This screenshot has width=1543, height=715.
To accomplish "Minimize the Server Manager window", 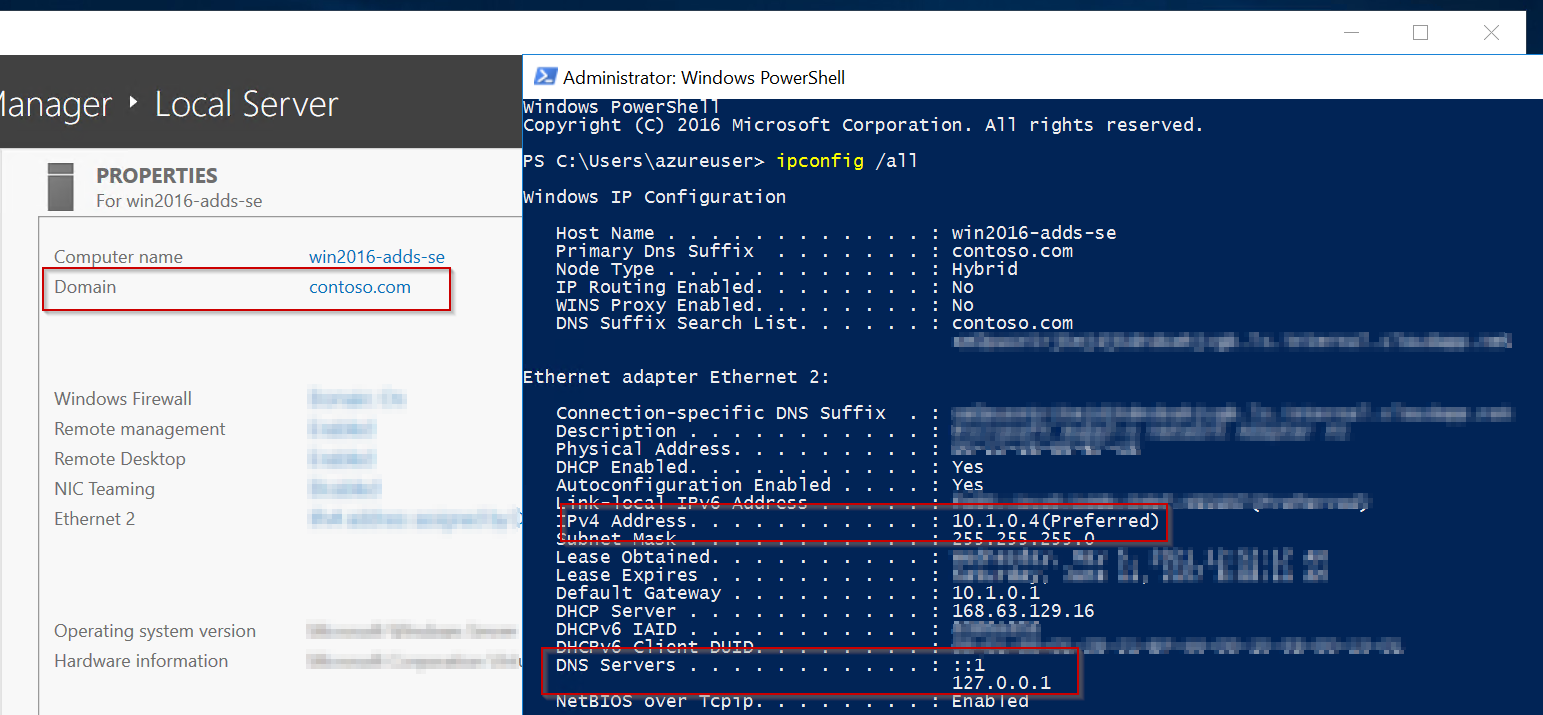I will 1351,33.
